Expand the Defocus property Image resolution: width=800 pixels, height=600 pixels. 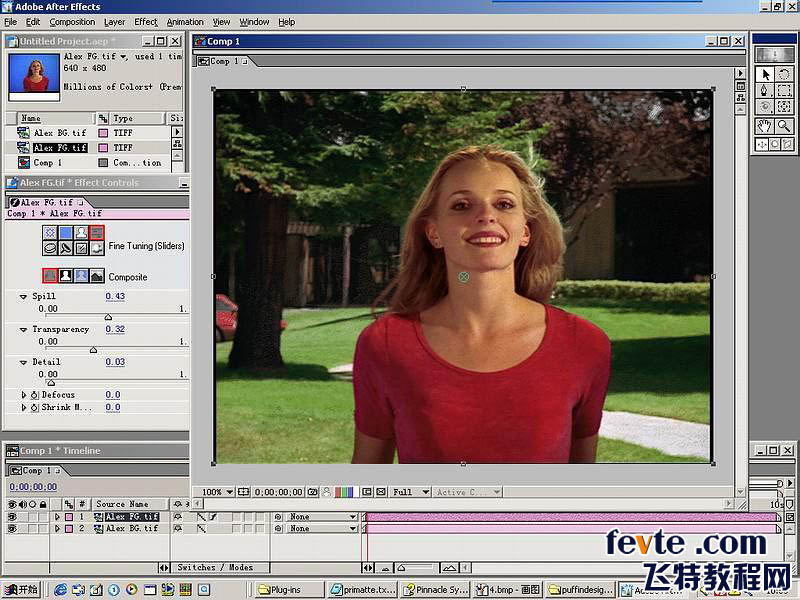click(23, 395)
